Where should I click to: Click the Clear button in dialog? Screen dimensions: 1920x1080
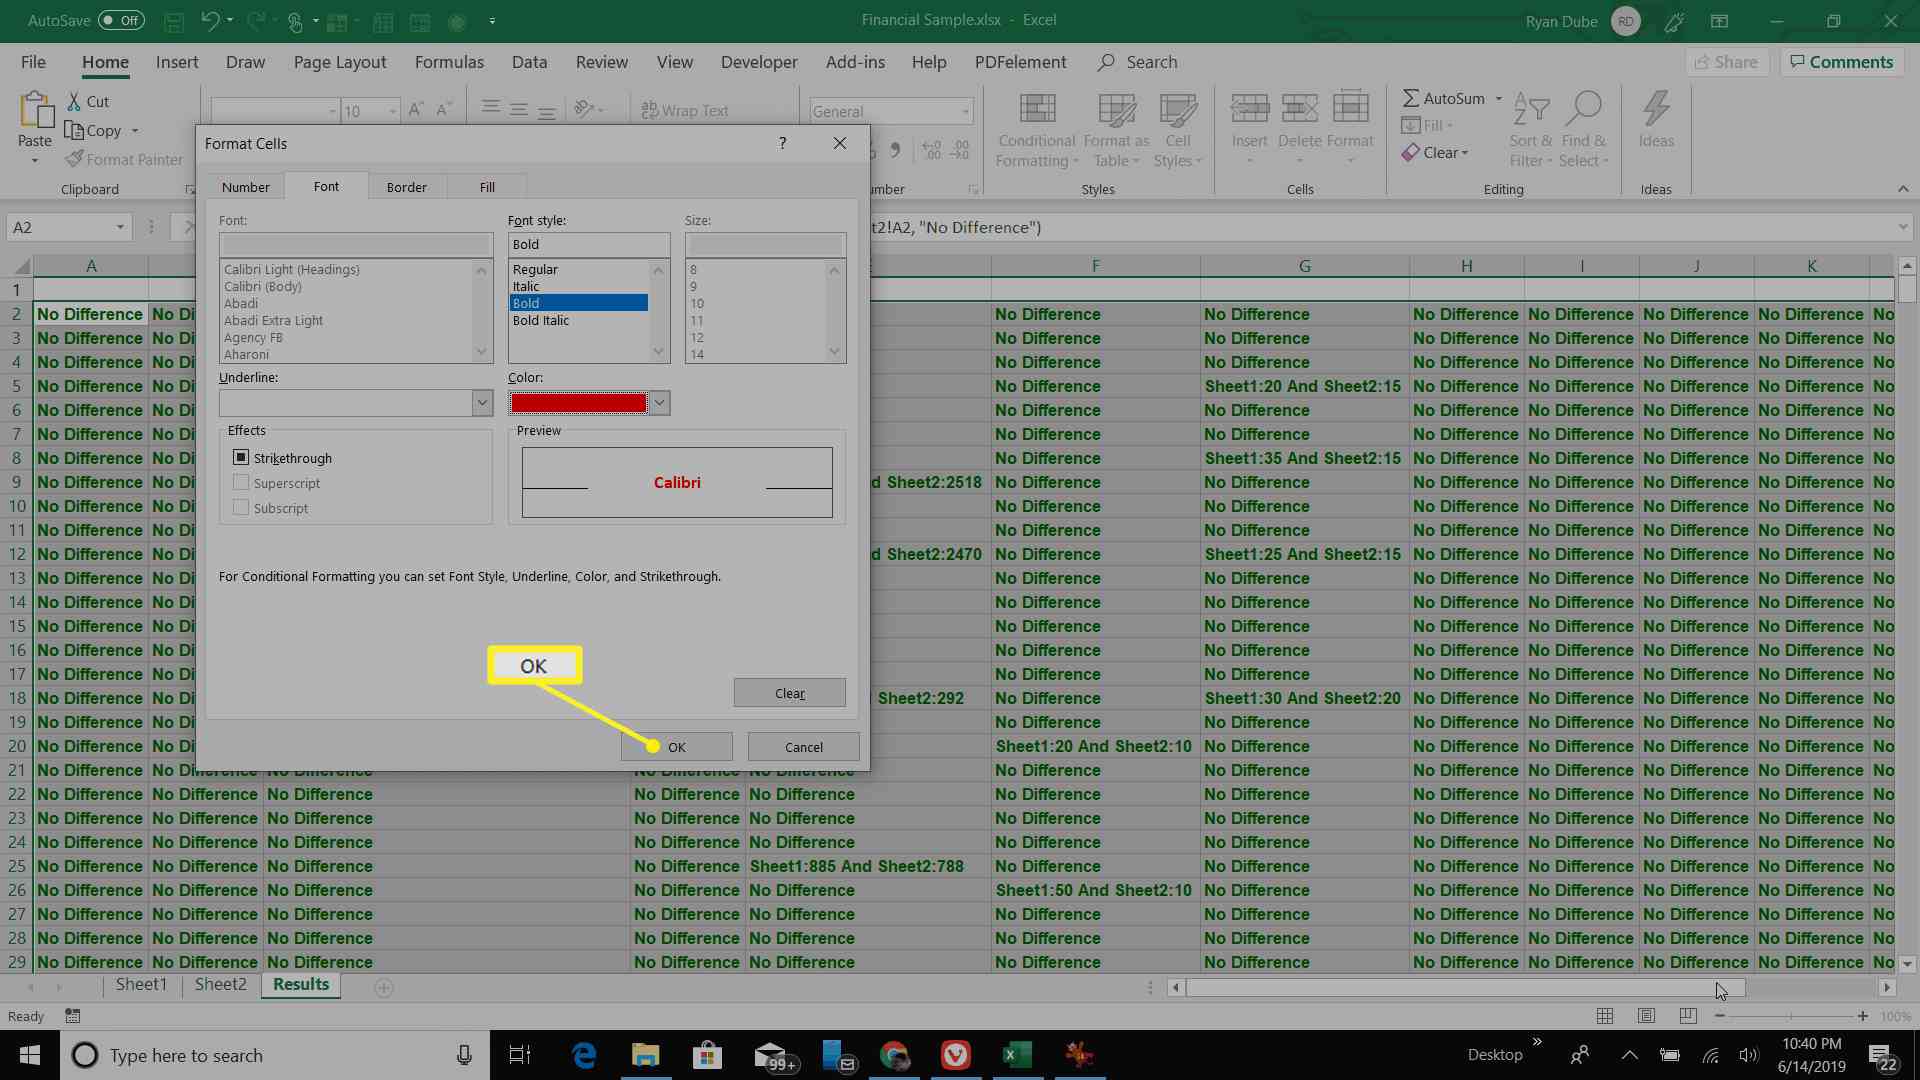pyautogui.click(x=789, y=692)
